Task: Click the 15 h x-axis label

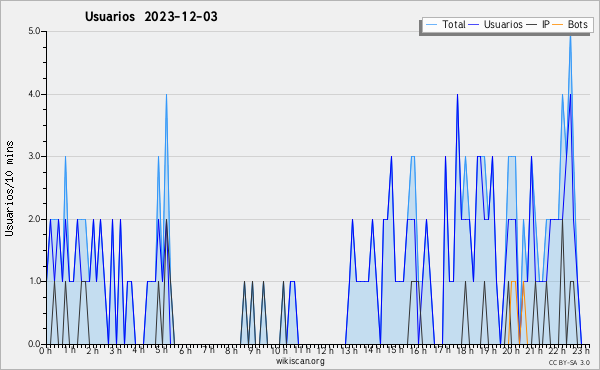Action: coord(395,350)
